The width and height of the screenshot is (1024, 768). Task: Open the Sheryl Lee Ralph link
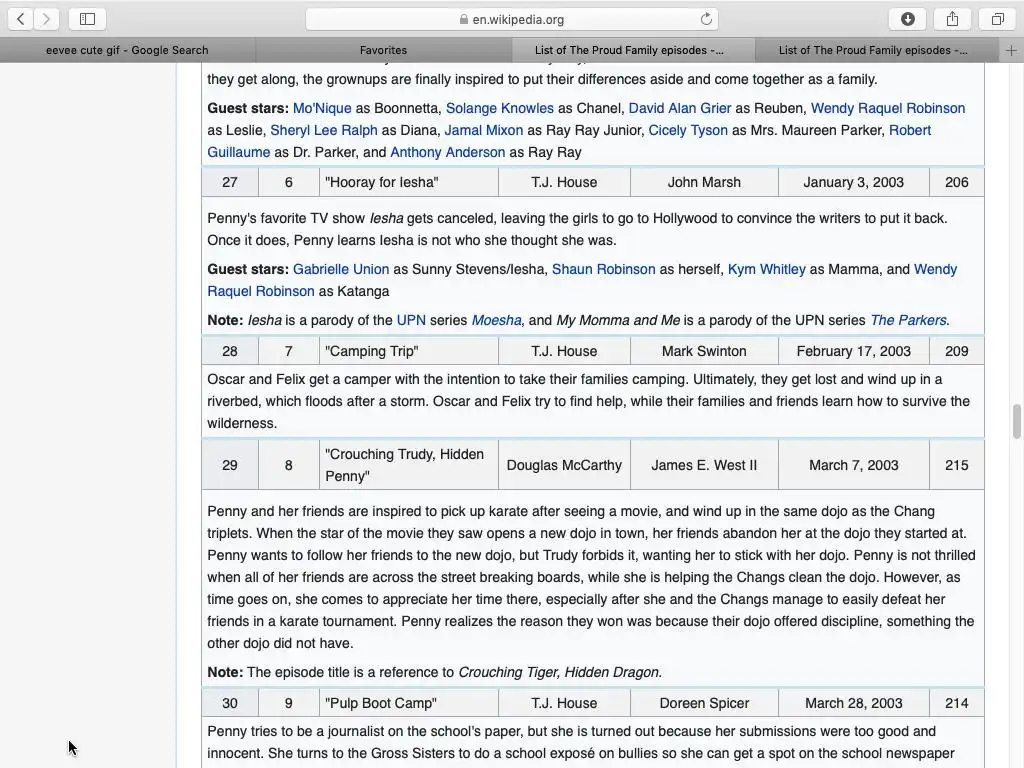(324, 131)
